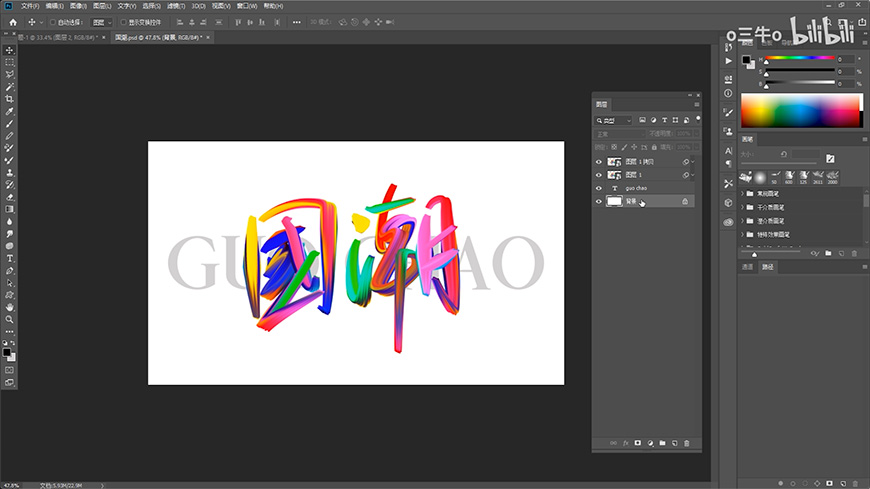This screenshot has width=870, height=489.
Task: Select the Crop tool
Action: click(10, 99)
